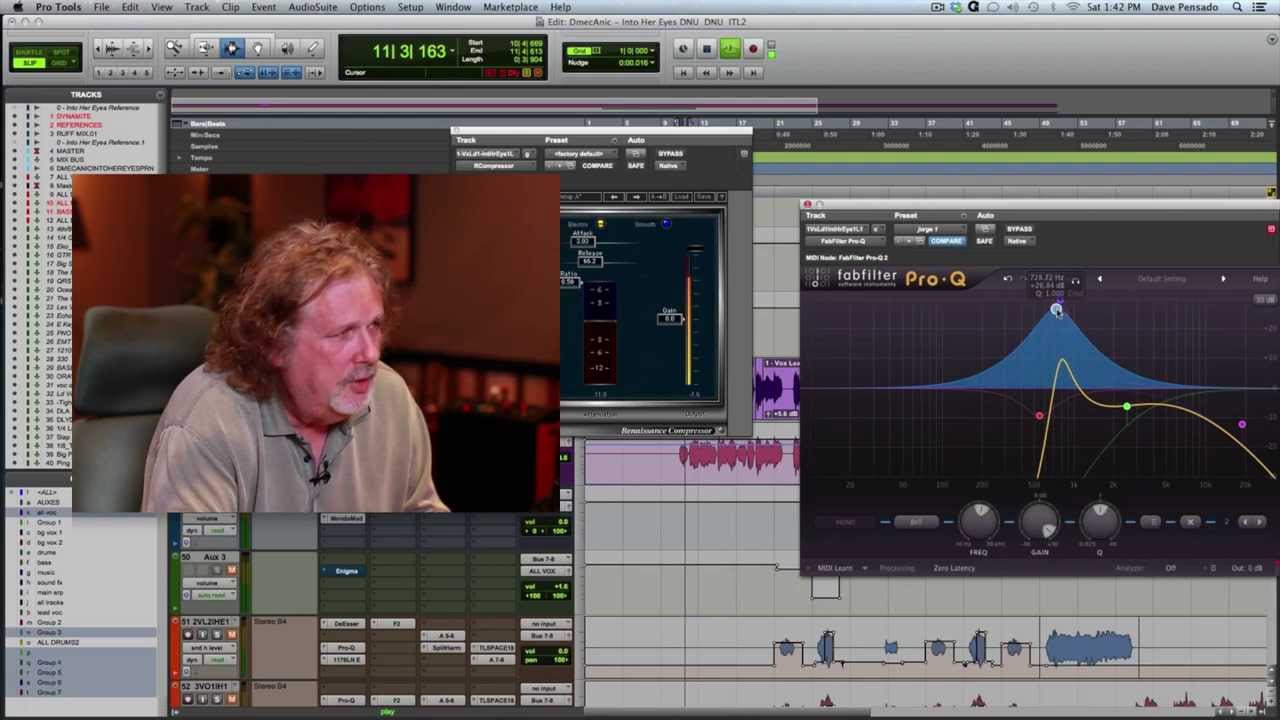Pick the Grabber hand tool
Screen dimensions: 1280x720
[258, 48]
